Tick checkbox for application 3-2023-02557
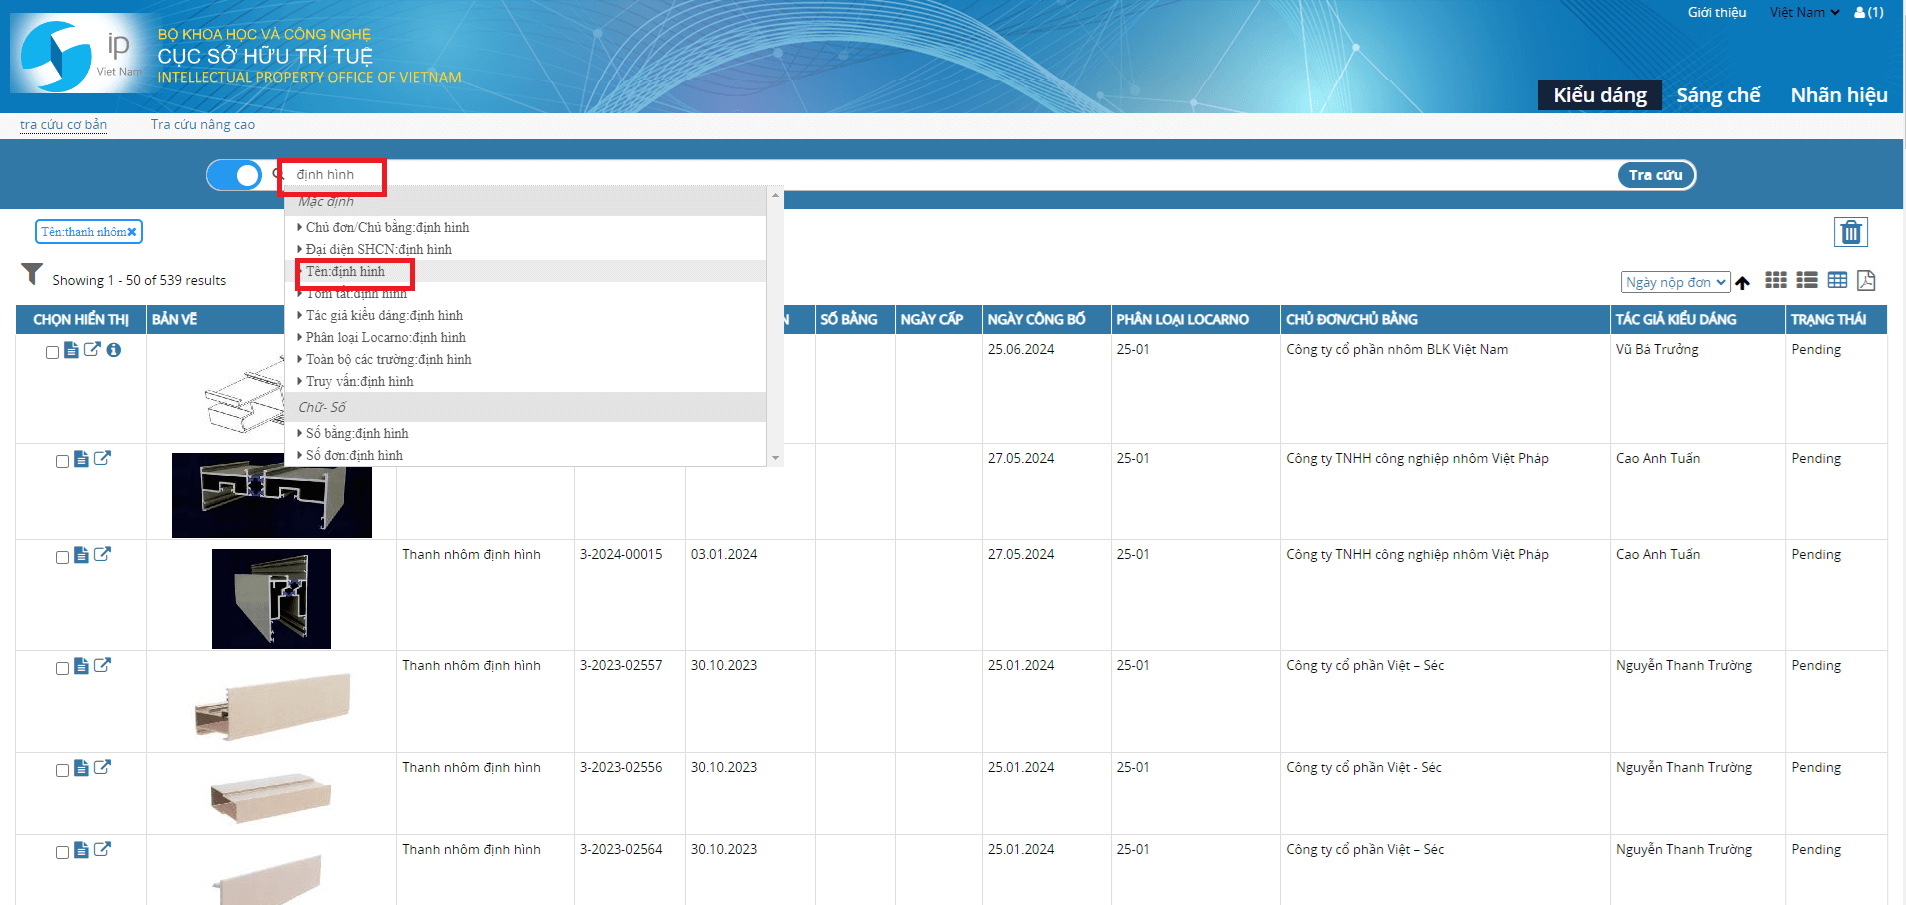1906x905 pixels. tap(62, 668)
